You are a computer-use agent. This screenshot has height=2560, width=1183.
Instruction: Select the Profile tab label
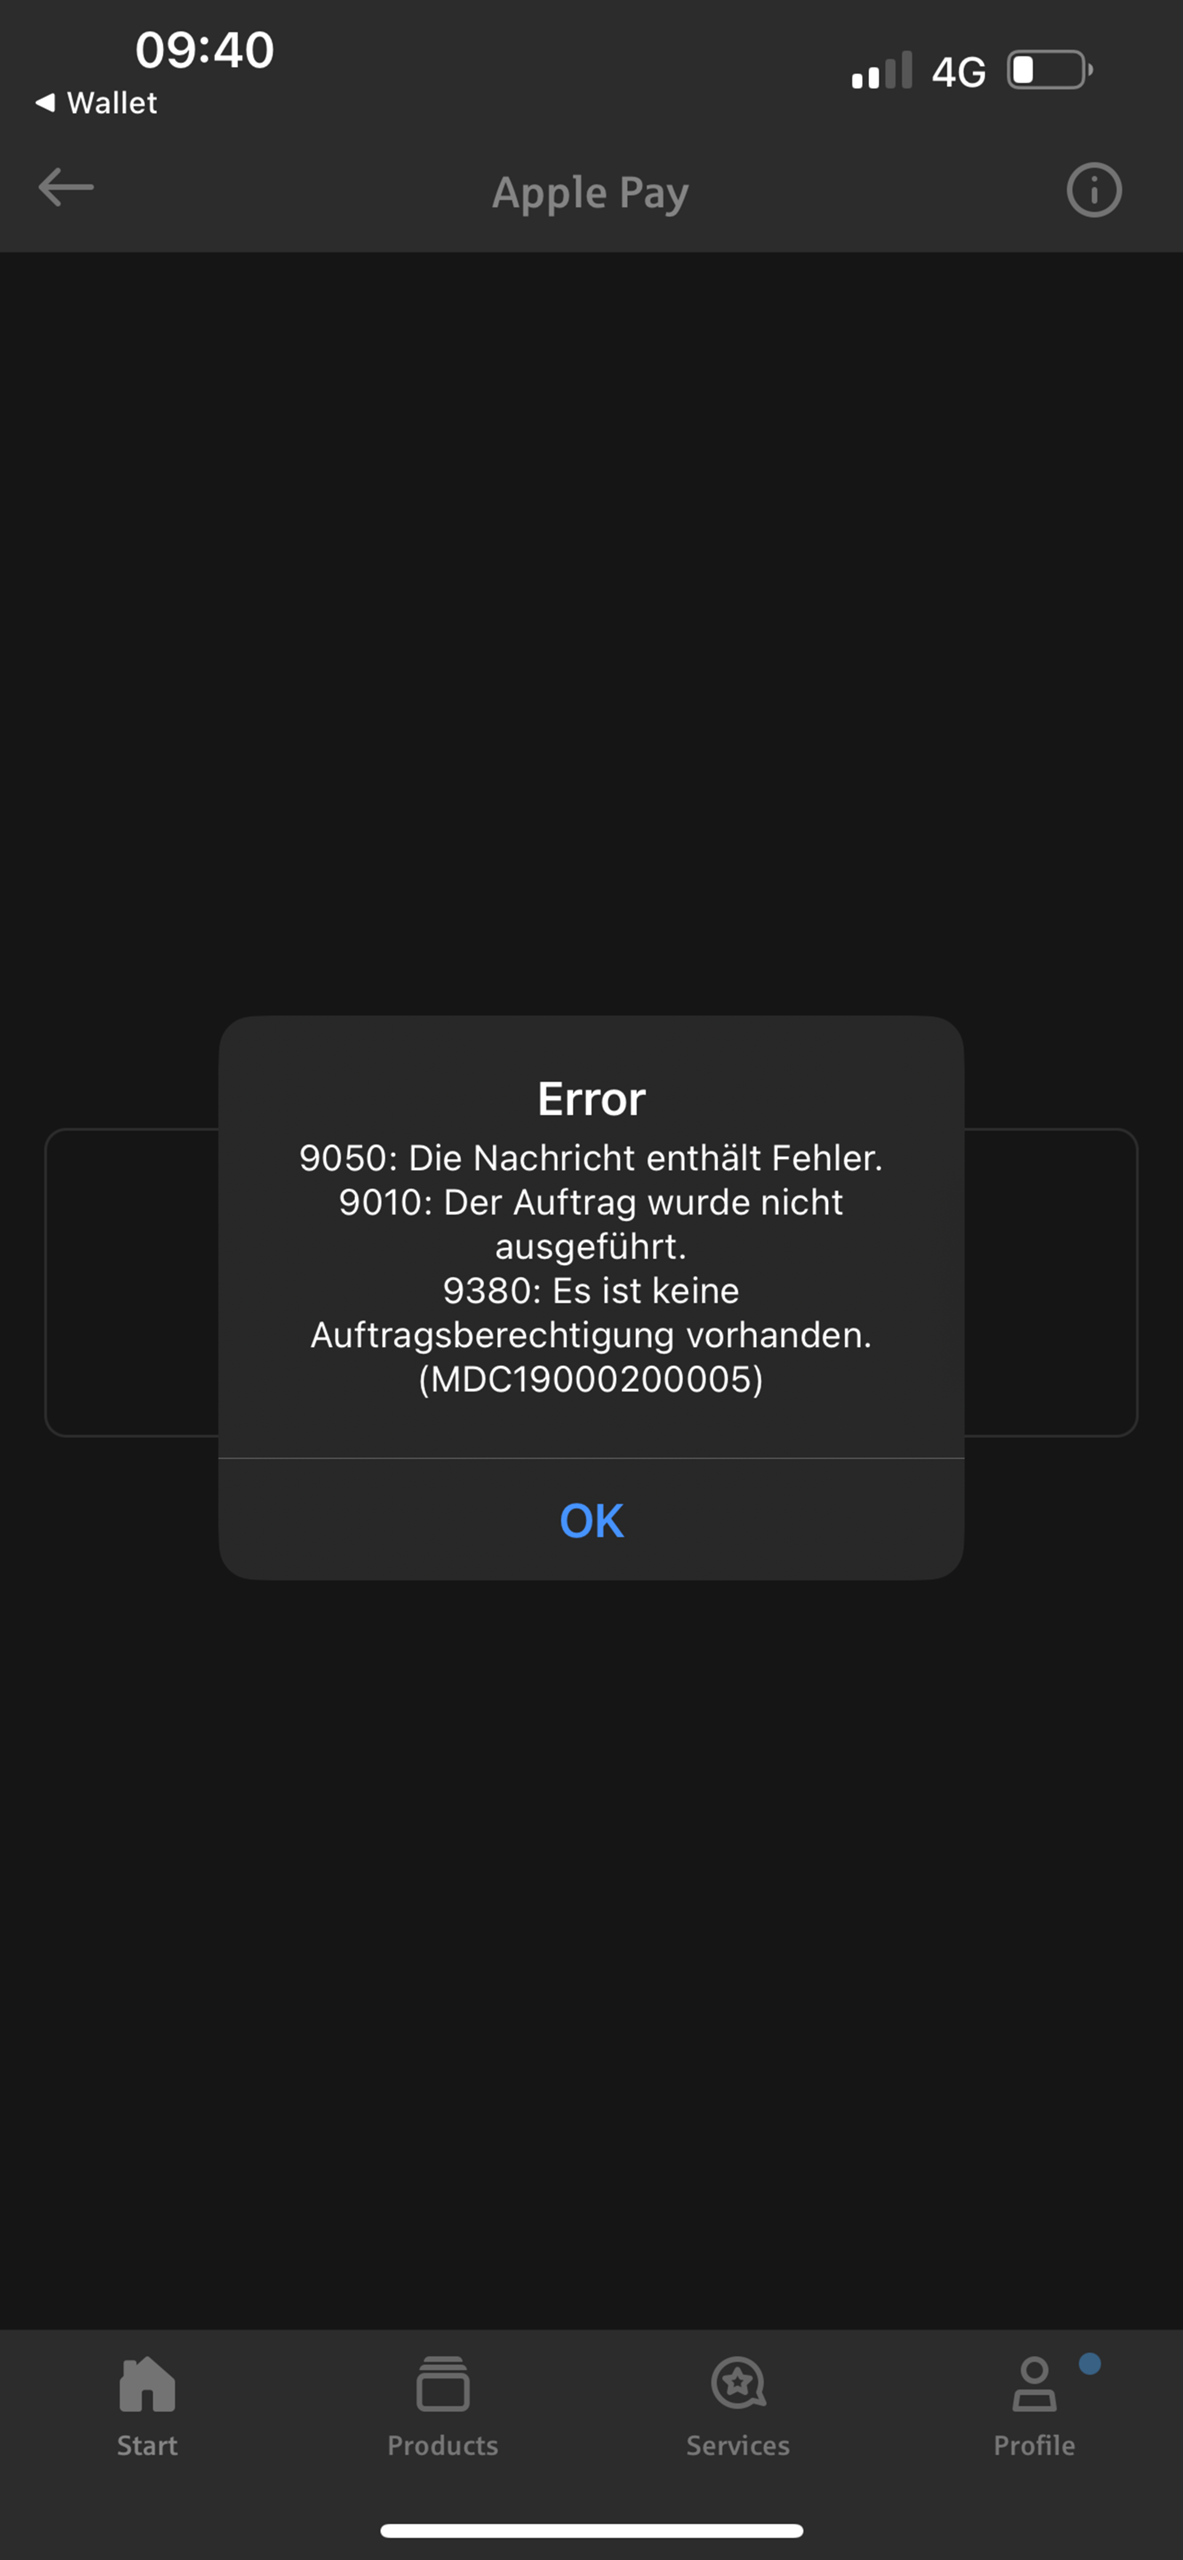pyautogui.click(x=1034, y=2445)
